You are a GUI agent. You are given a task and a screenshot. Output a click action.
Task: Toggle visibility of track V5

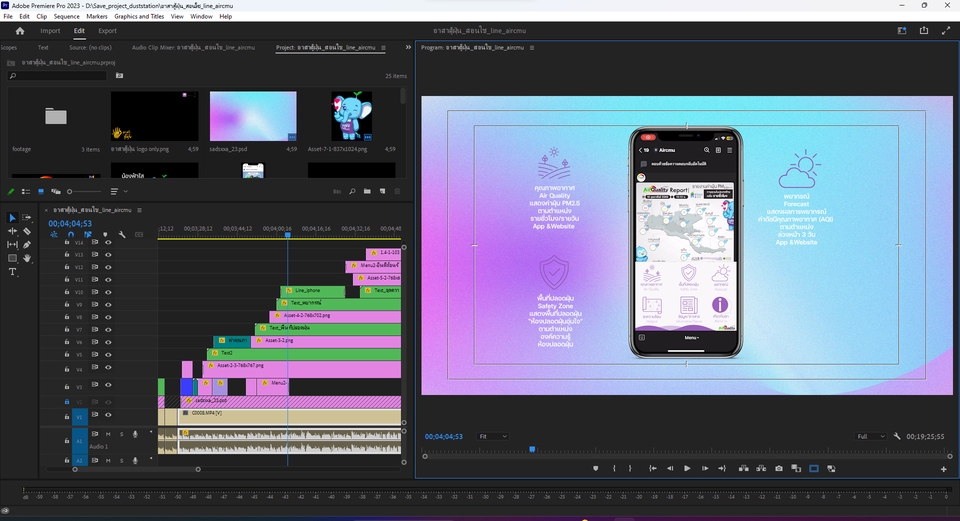click(108, 354)
